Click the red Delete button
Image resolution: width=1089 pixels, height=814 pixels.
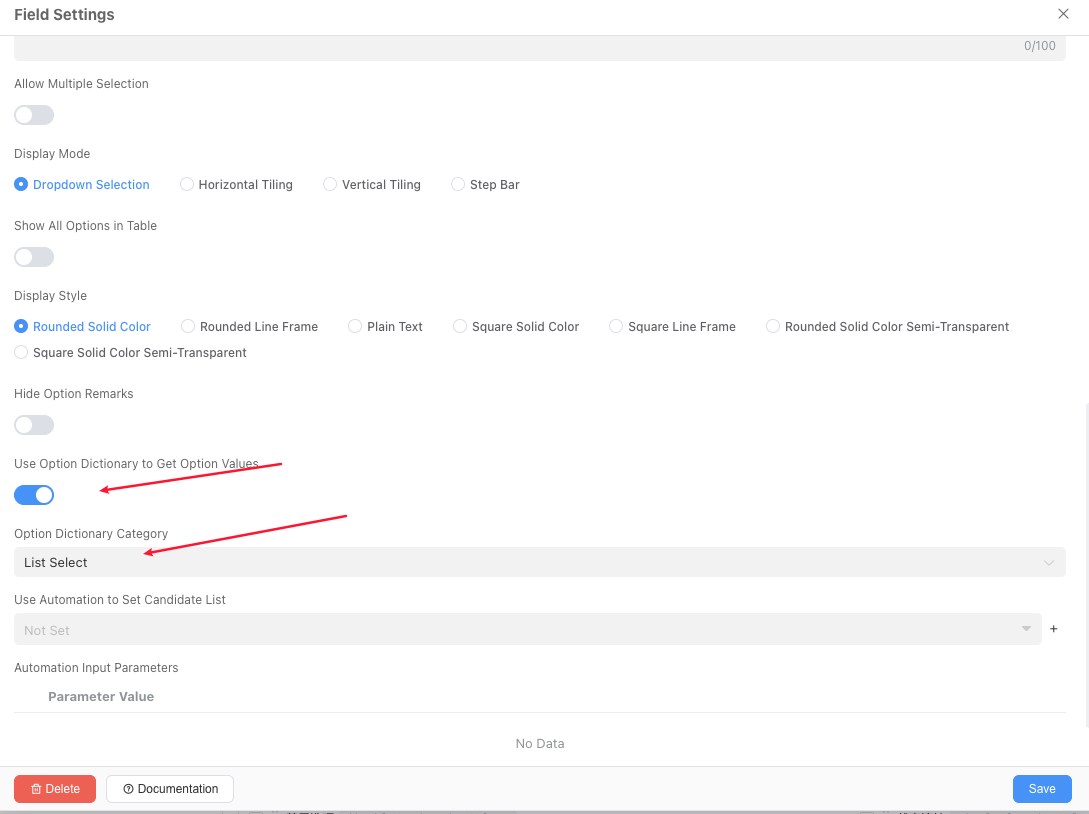(55, 789)
